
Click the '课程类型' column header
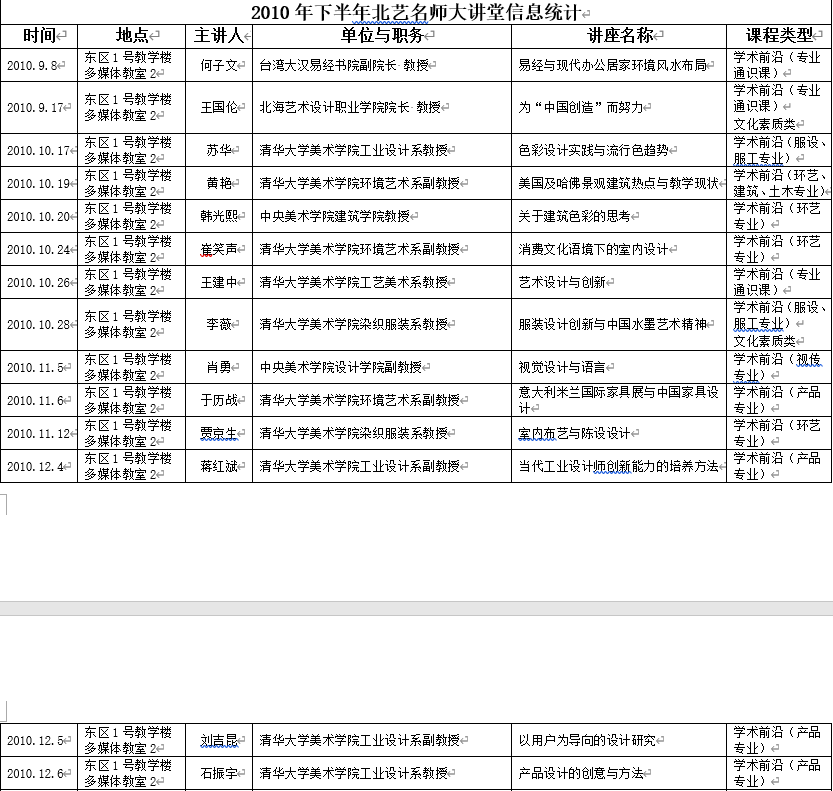(778, 36)
